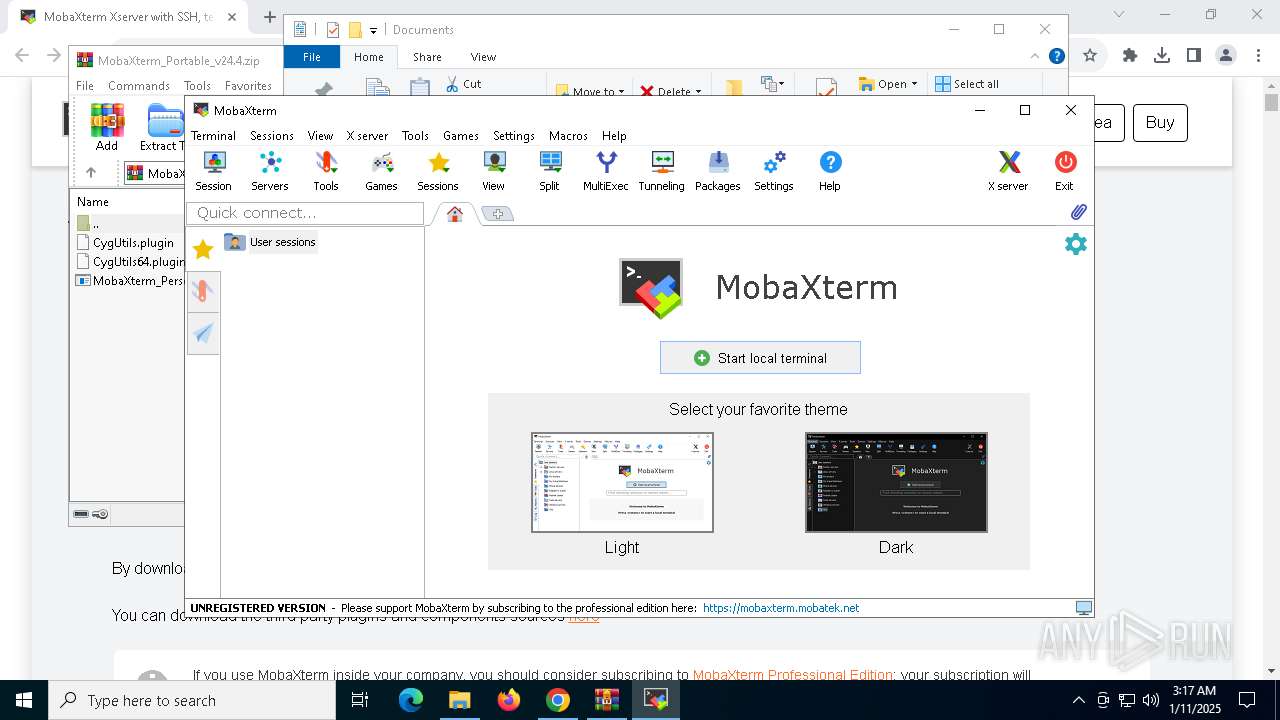Open the Tools toolbar icon
Viewport: 1280px width, 720px height.
point(326,171)
